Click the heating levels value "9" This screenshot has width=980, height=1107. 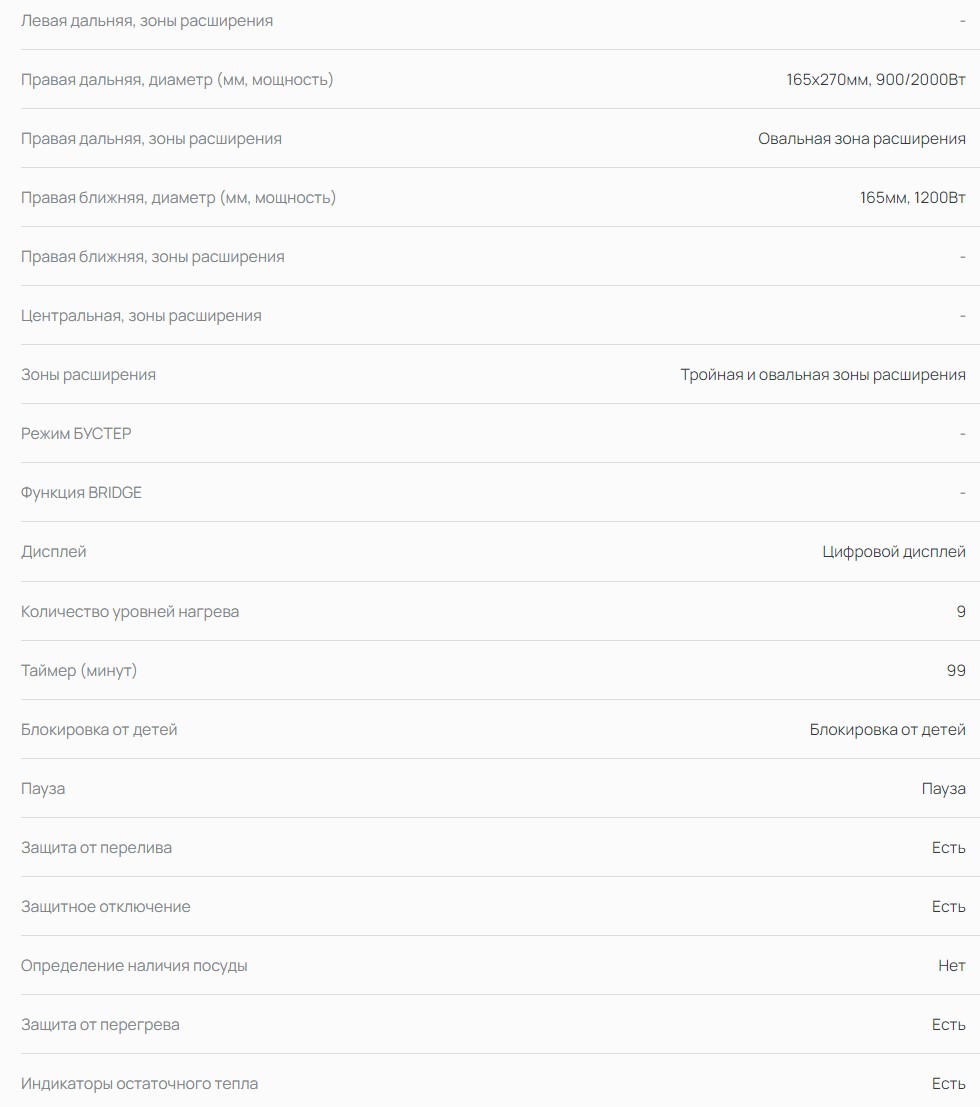click(x=961, y=611)
